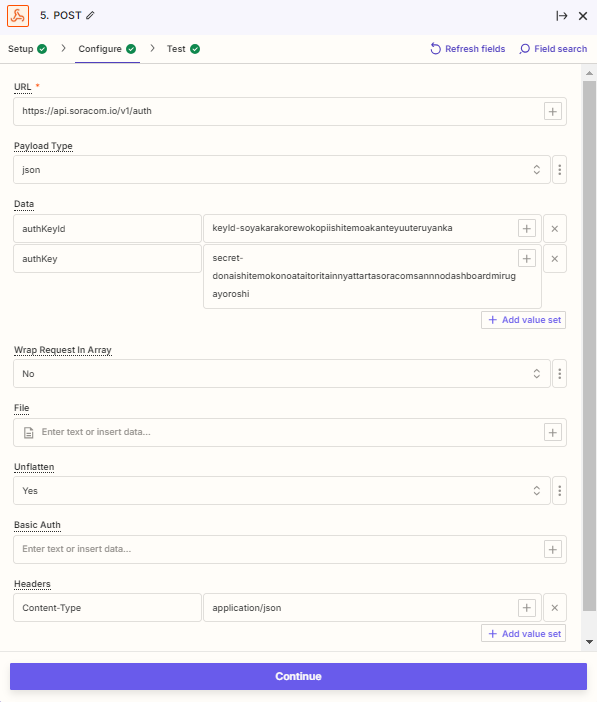The image size is (597, 702).
Task: Expand the Wrap Request In Array dropdown
Action: (x=282, y=373)
